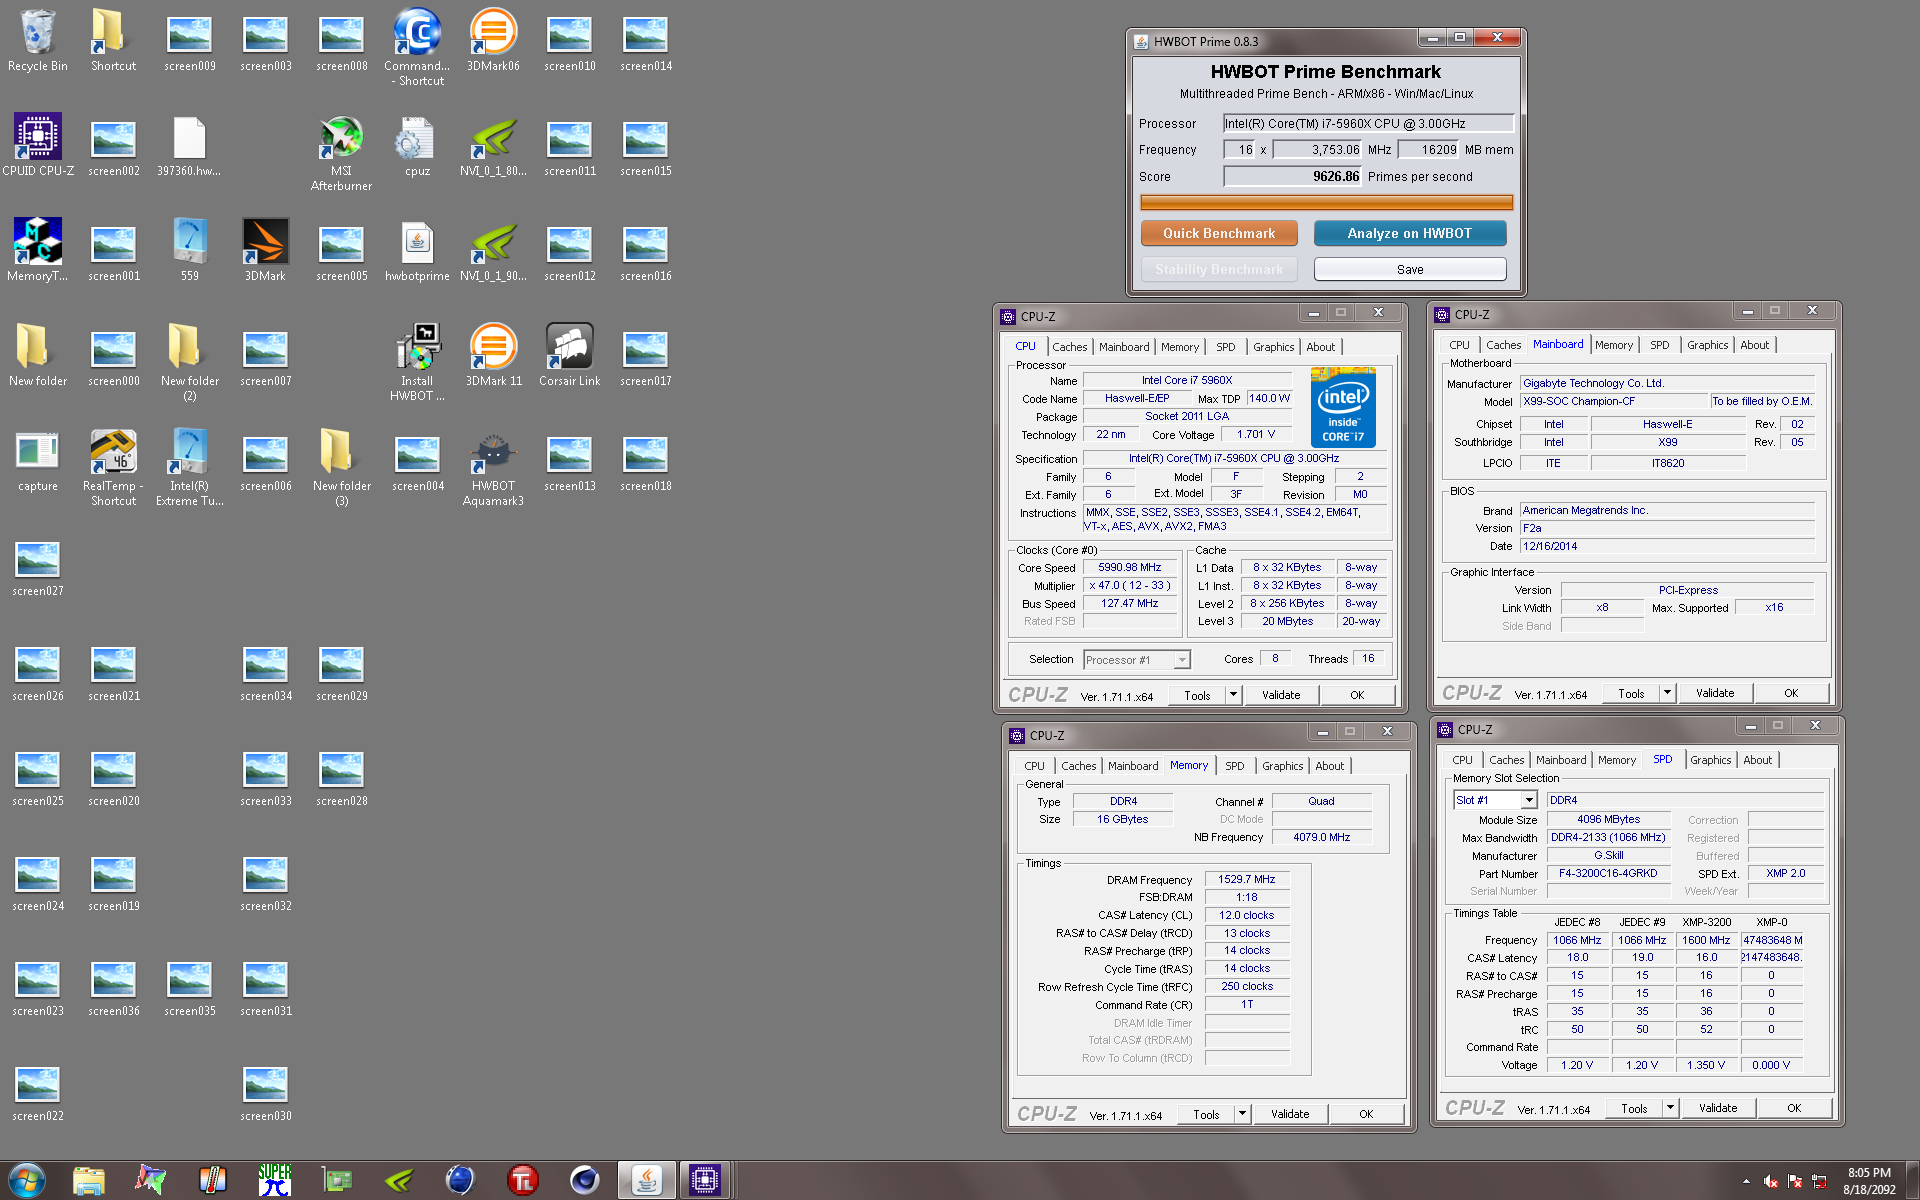Open Tools dropdown arrow in Mainboard window
Image resolution: width=1920 pixels, height=1200 pixels.
tap(1667, 693)
